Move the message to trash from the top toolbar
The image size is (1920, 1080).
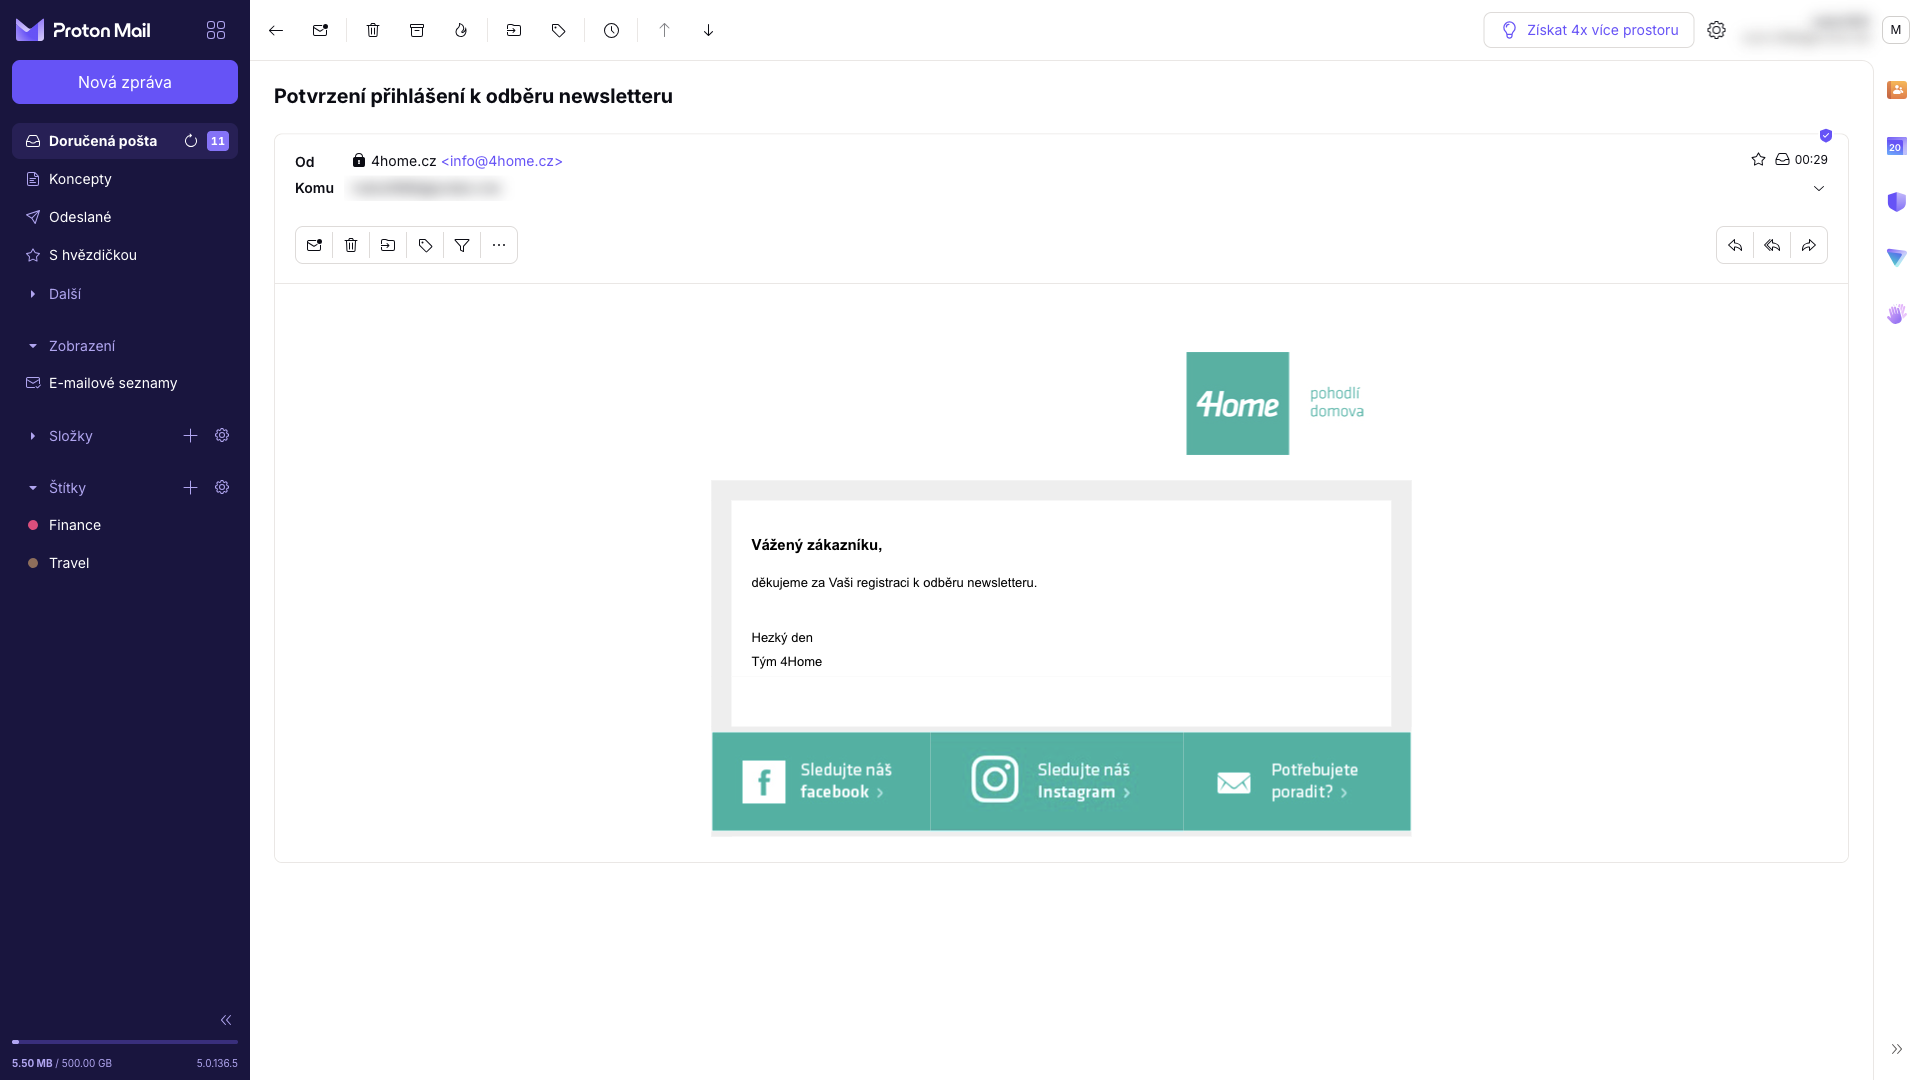373,30
